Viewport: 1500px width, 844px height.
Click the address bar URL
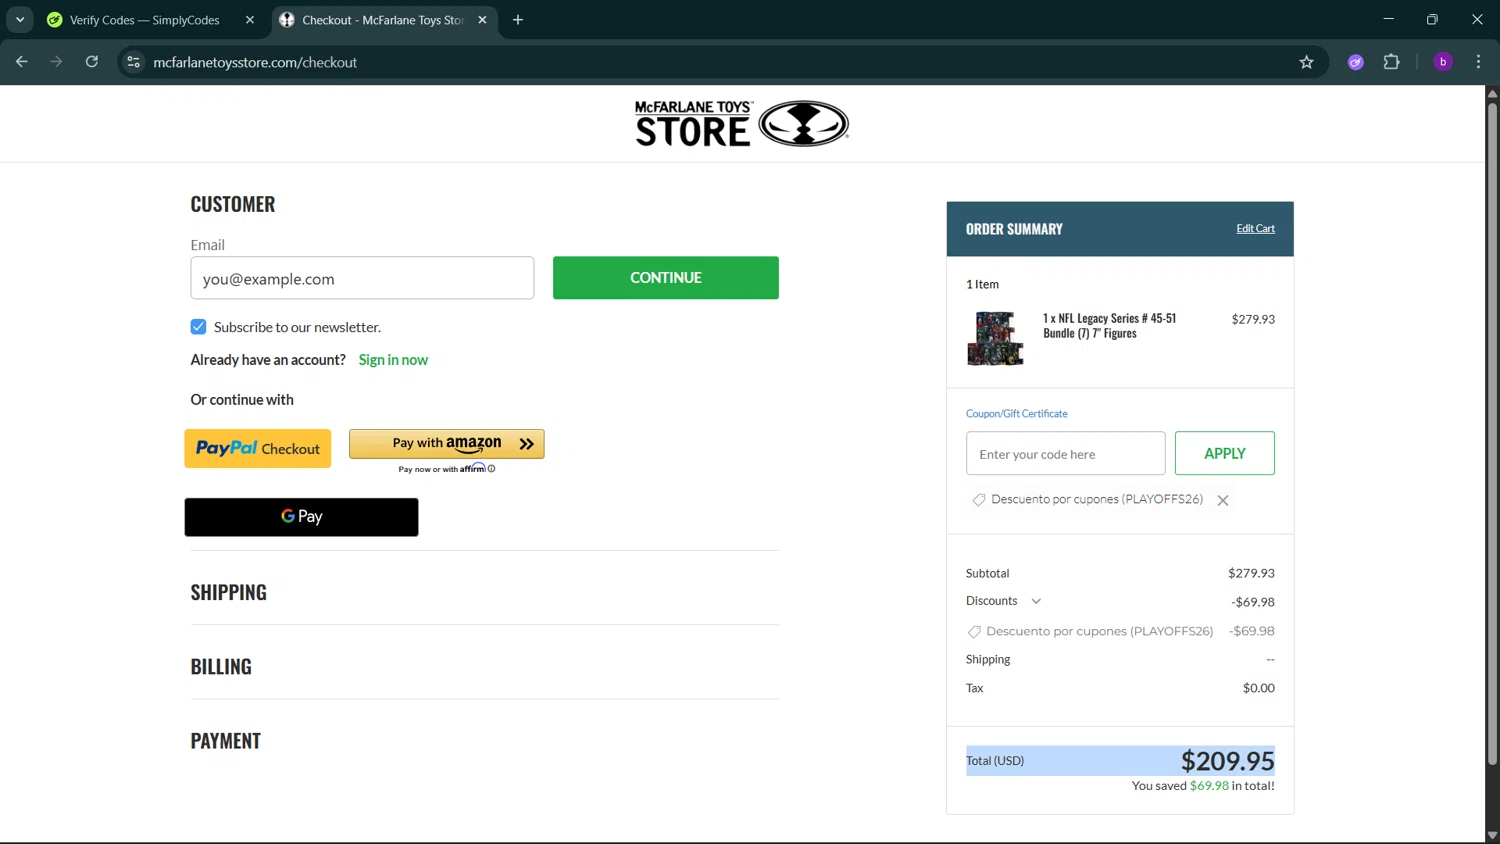tap(255, 62)
